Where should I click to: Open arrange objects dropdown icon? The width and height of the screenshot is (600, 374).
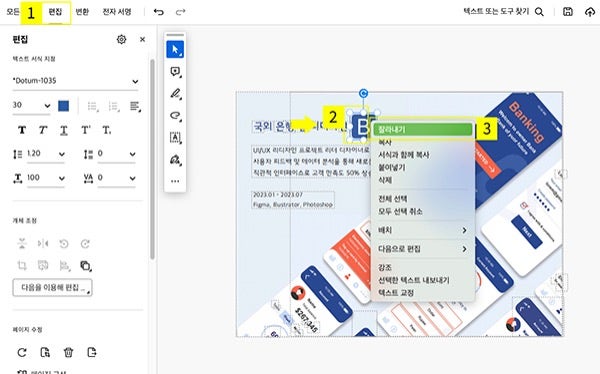click(x=86, y=265)
